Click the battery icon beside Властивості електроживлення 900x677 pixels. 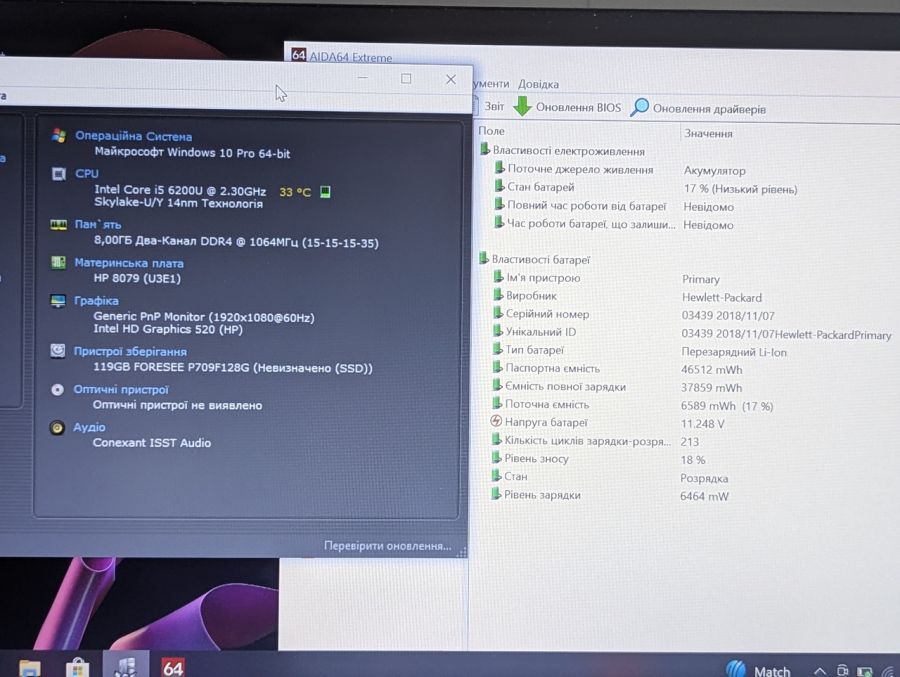(x=485, y=149)
